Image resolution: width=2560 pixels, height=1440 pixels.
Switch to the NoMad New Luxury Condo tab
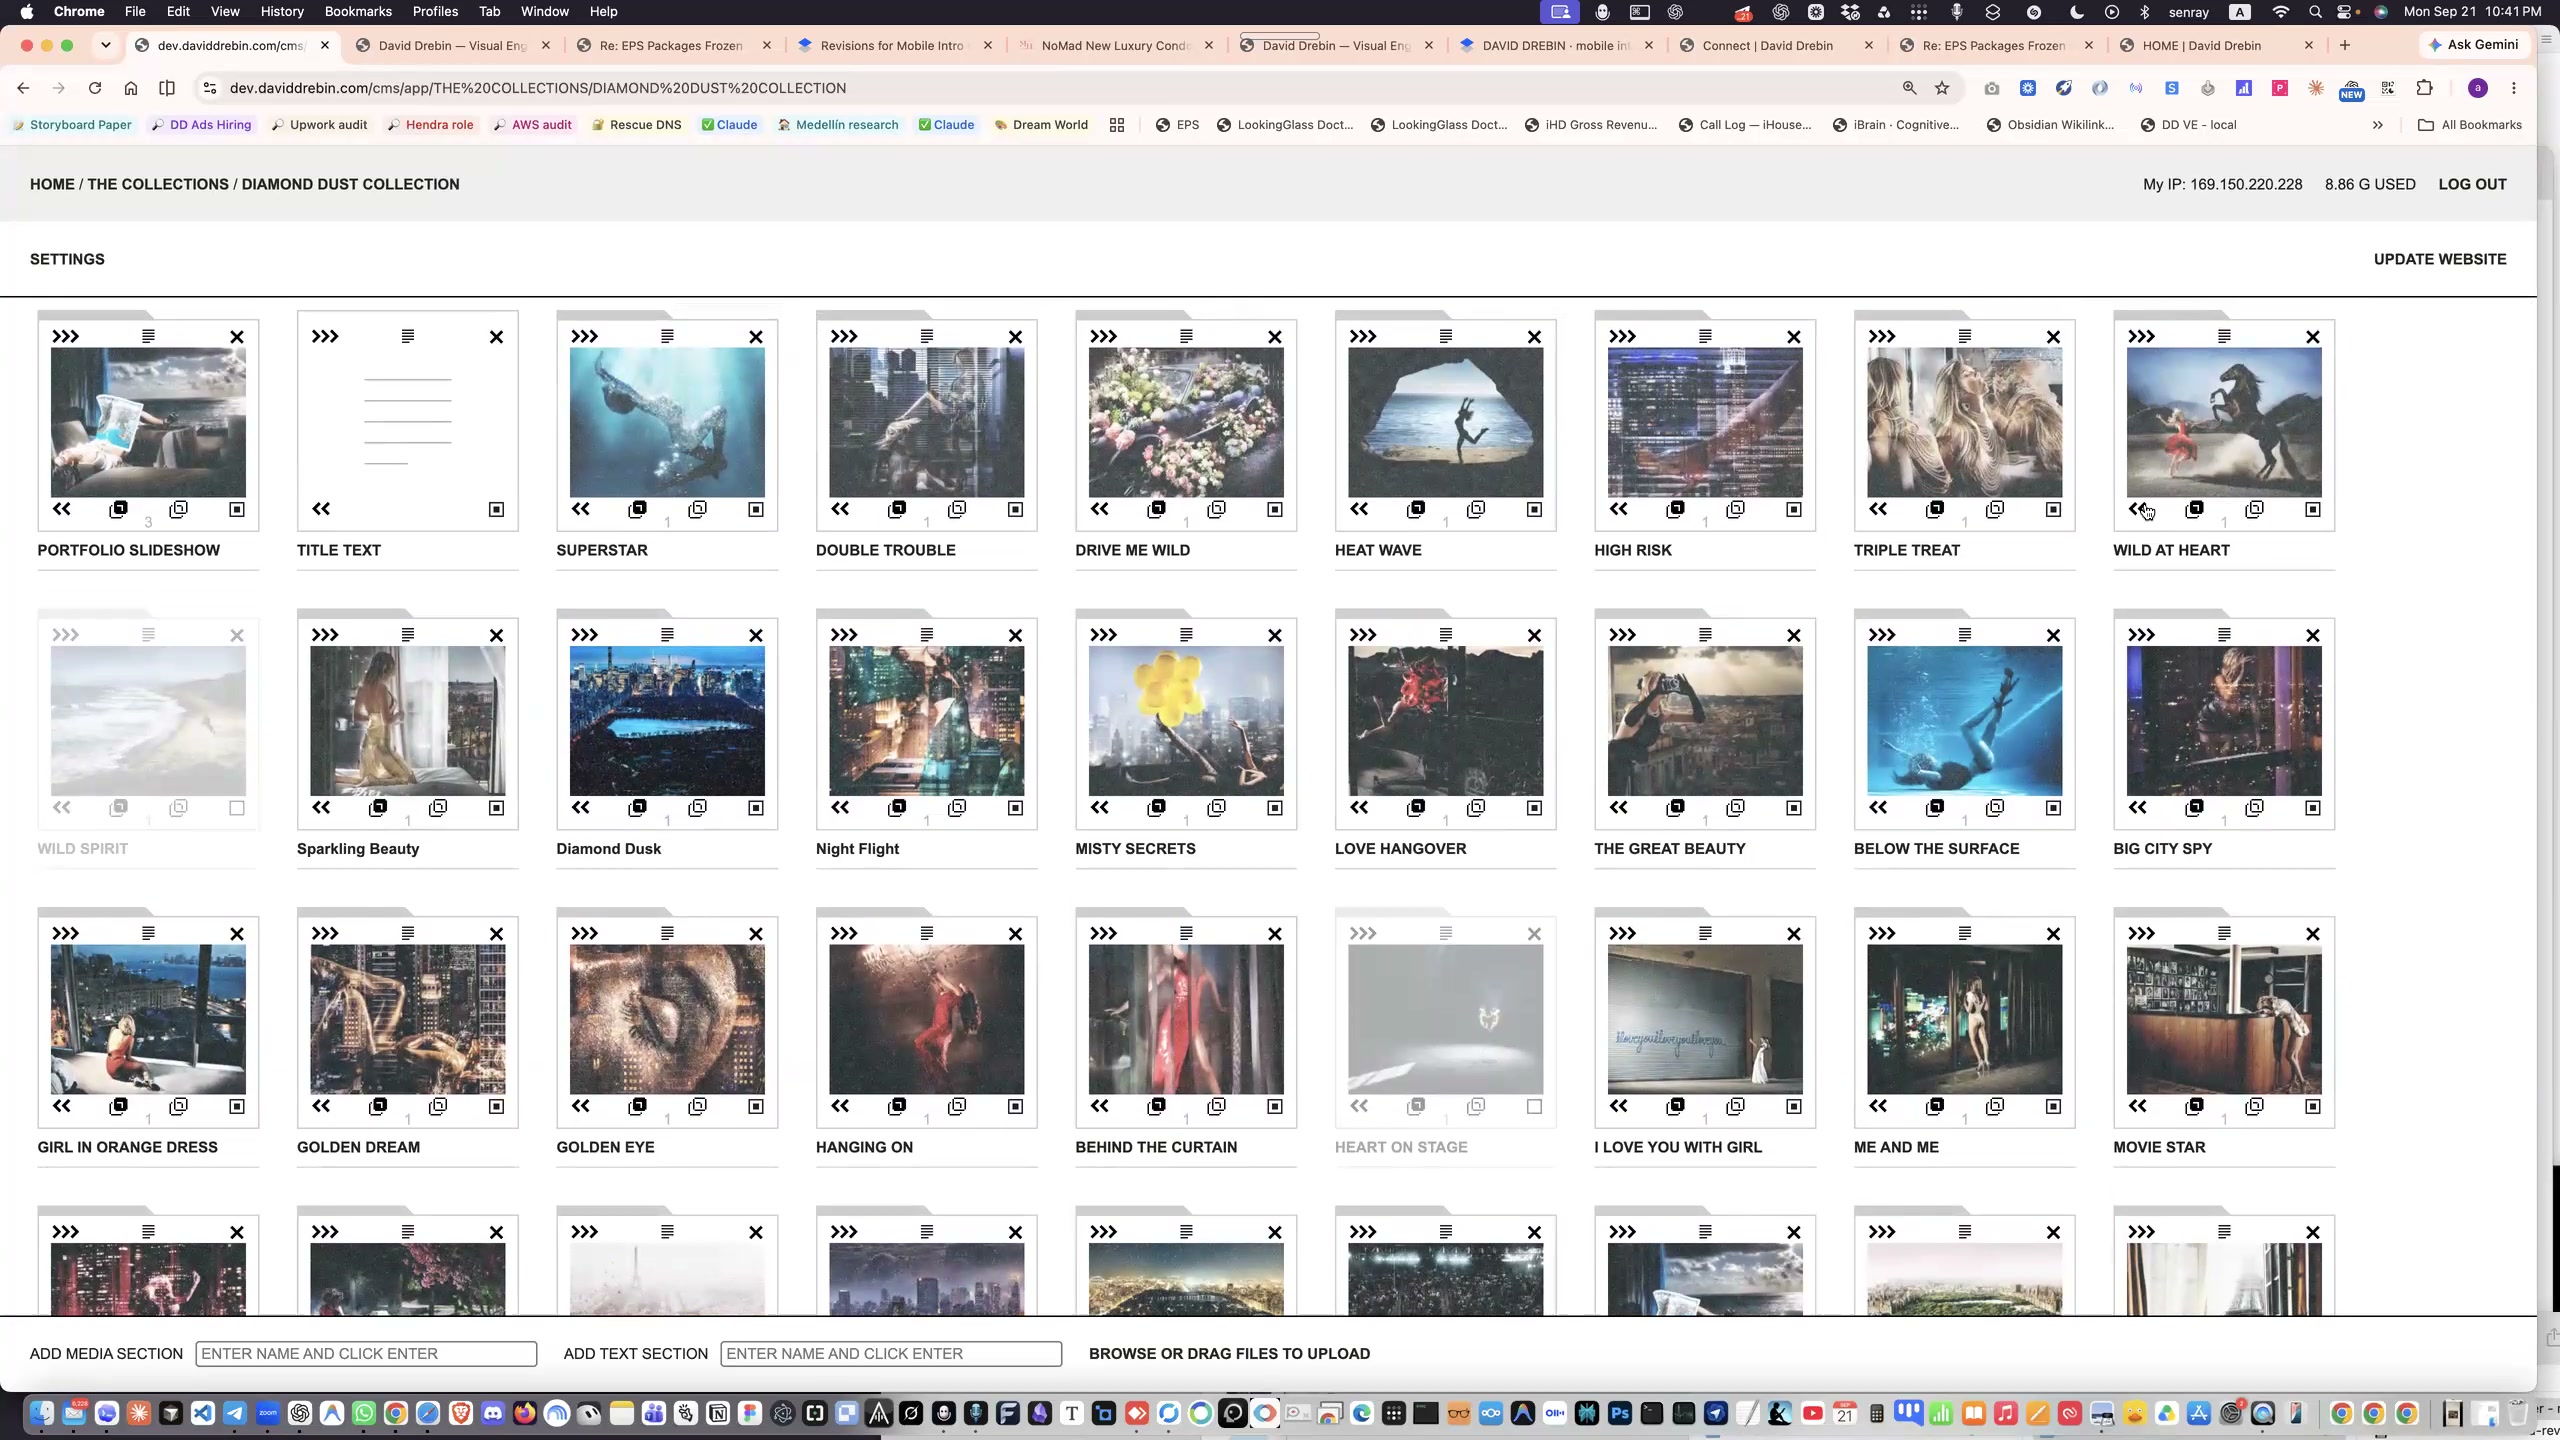(x=1114, y=45)
